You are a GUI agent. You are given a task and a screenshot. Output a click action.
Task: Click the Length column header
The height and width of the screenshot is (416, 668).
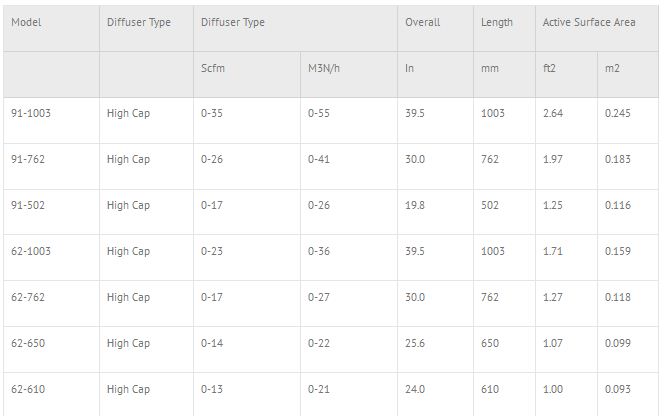pos(496,22)
